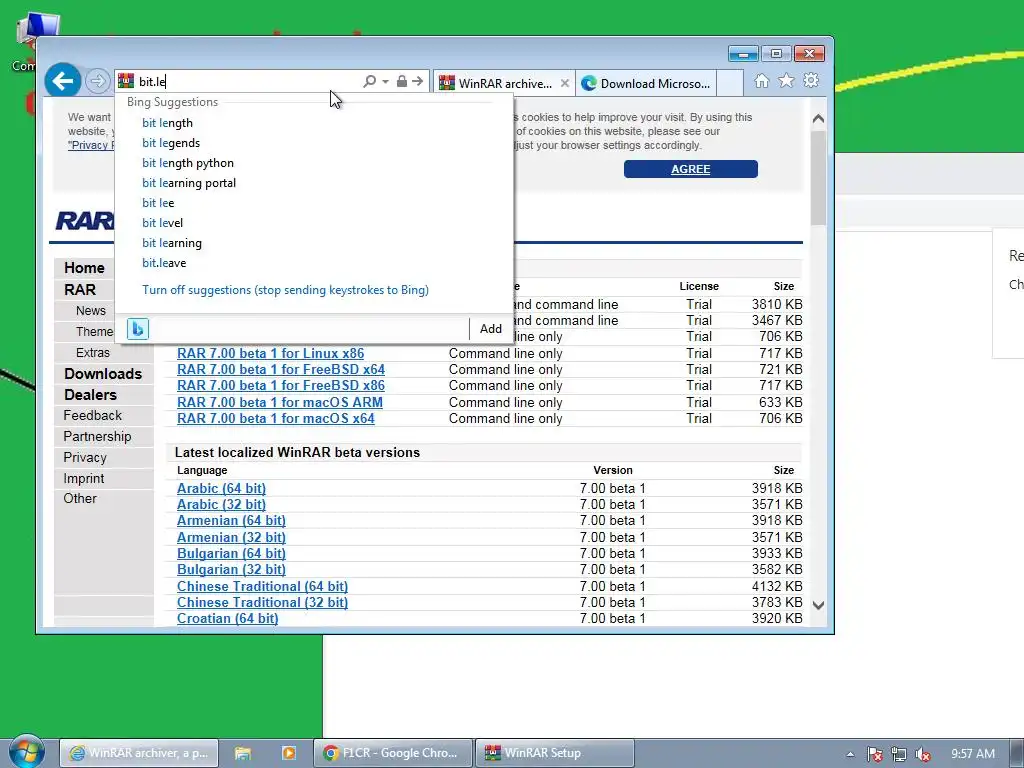Download the Croatian (64 bit) version

(x=227, y=618)
